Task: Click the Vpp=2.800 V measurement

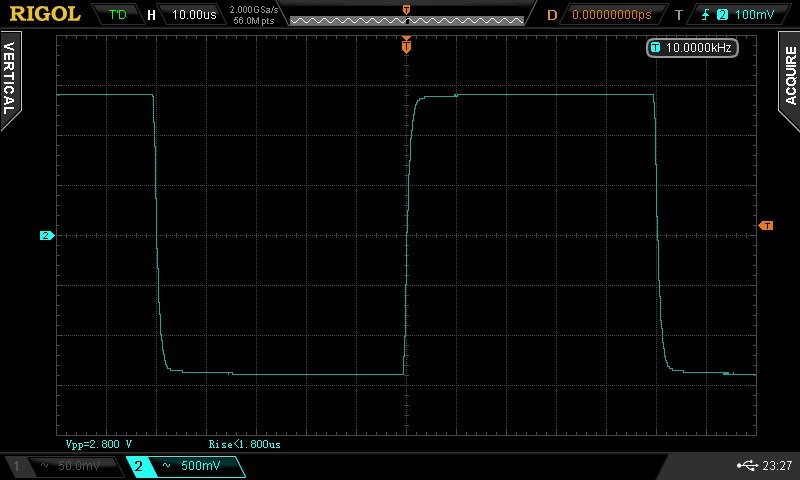Action: coord(98,444)
